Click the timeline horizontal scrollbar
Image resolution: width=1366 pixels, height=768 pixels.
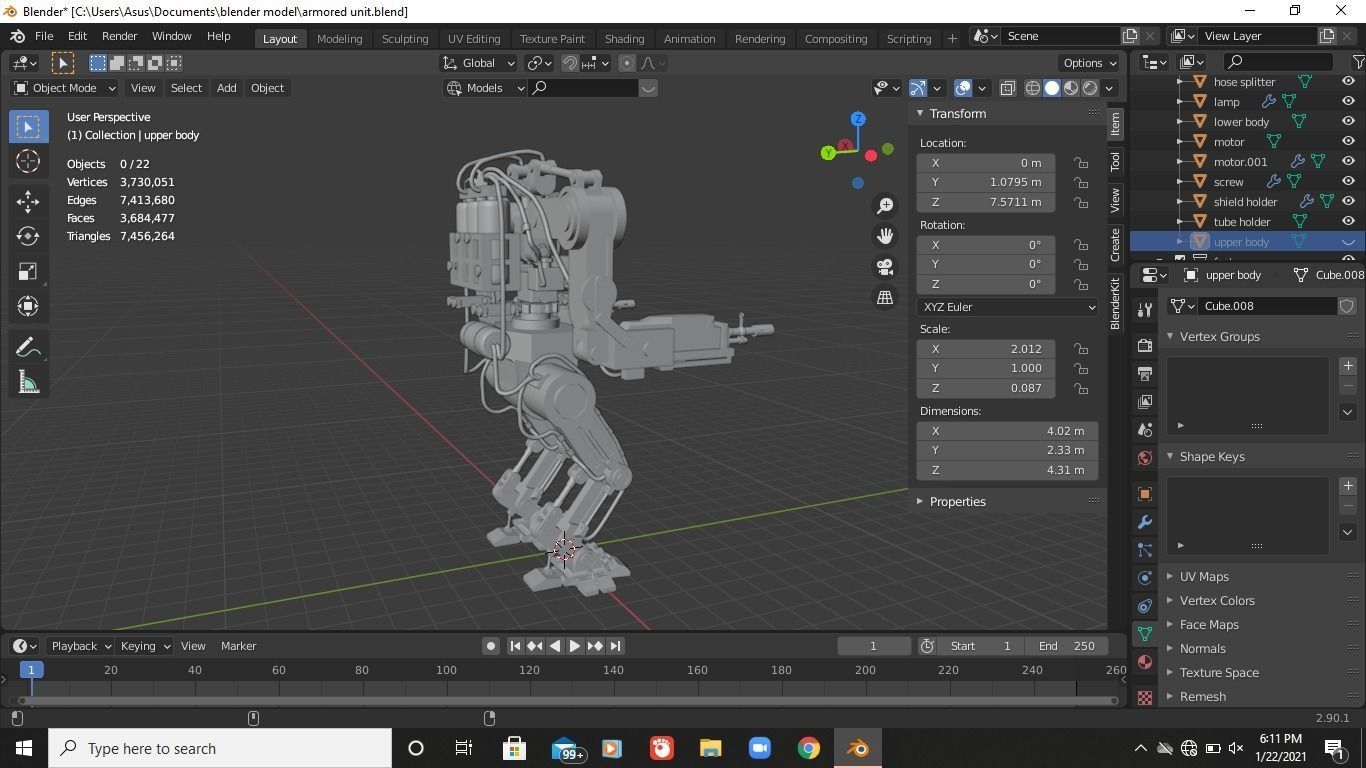pyautogui.click(x=567, y=700)
